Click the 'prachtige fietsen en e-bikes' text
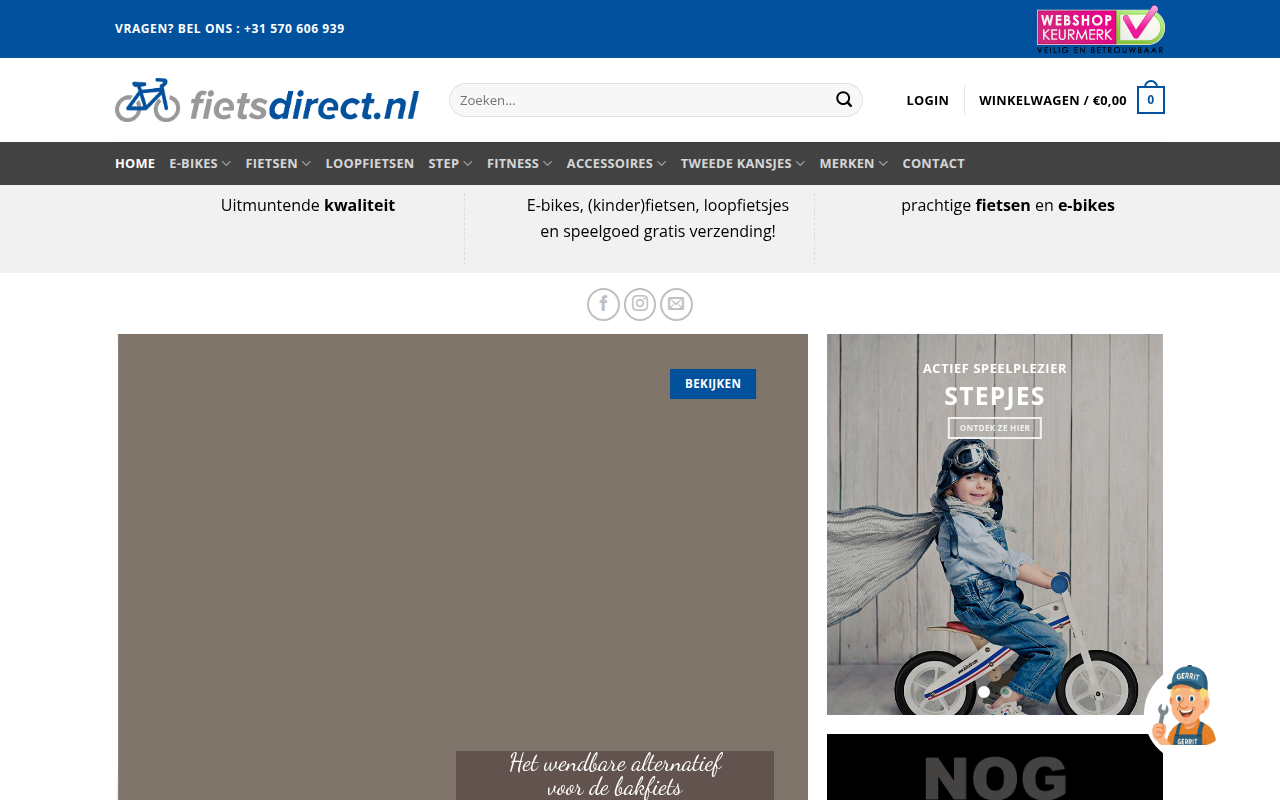This screenshot has height=800, width=1280. [1008, 205]
